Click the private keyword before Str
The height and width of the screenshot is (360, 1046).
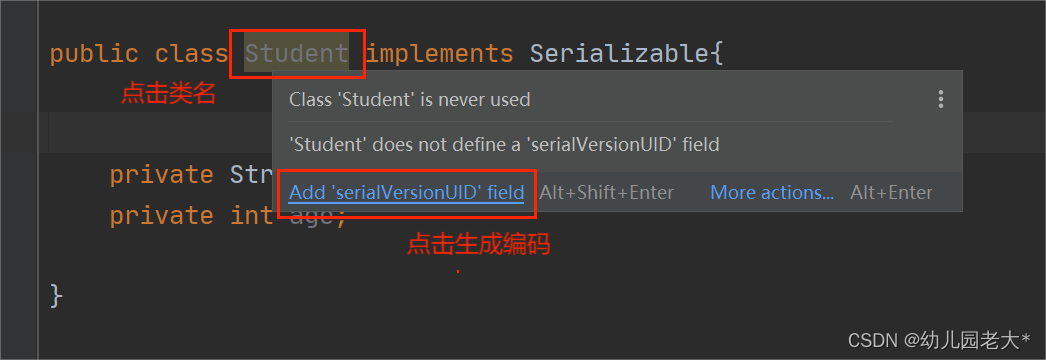[161, 175]
